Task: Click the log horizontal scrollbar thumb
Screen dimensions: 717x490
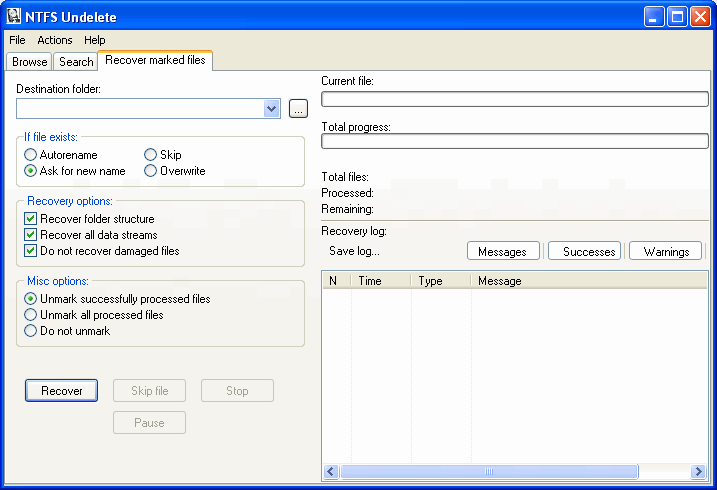Action: [x=489, y=471]
